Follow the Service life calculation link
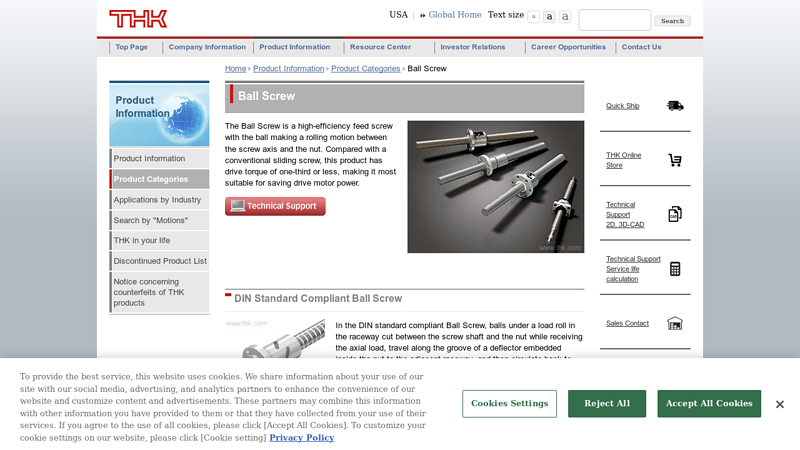This screenshot has height=450, width=800. (x=633, y=269)
